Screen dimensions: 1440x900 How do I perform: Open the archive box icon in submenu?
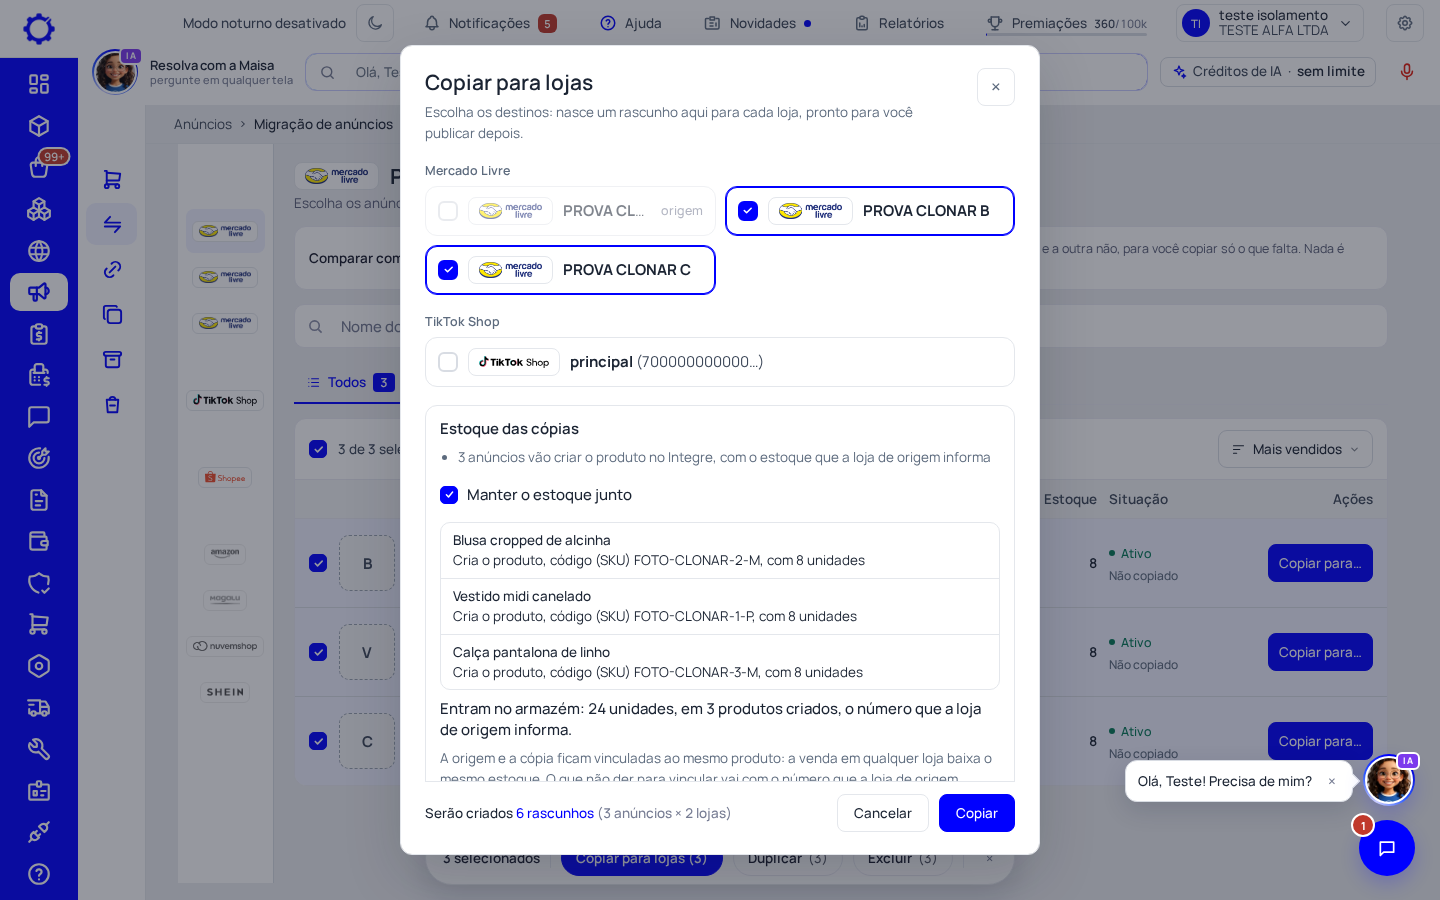(x=112, y=359)
